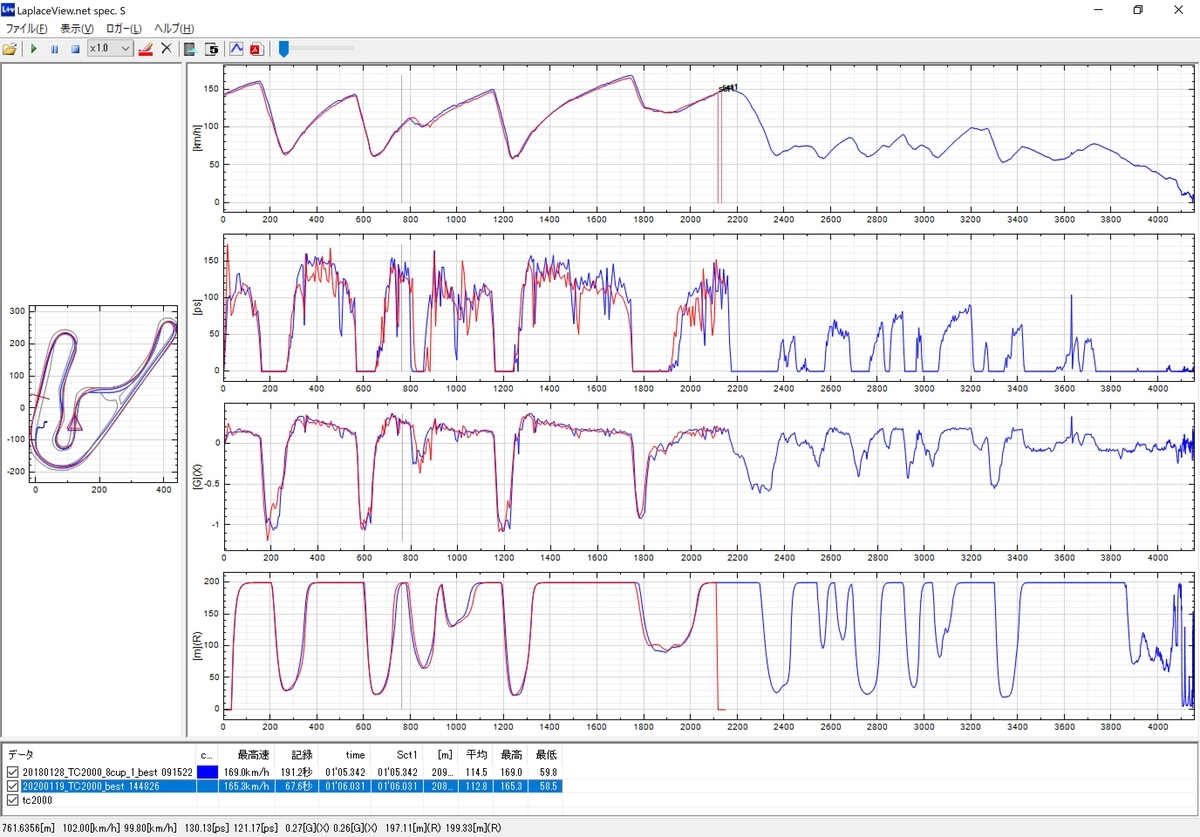Click the toolbar icon showing number 5
The image size is (1200, 837).
(212, 48)
